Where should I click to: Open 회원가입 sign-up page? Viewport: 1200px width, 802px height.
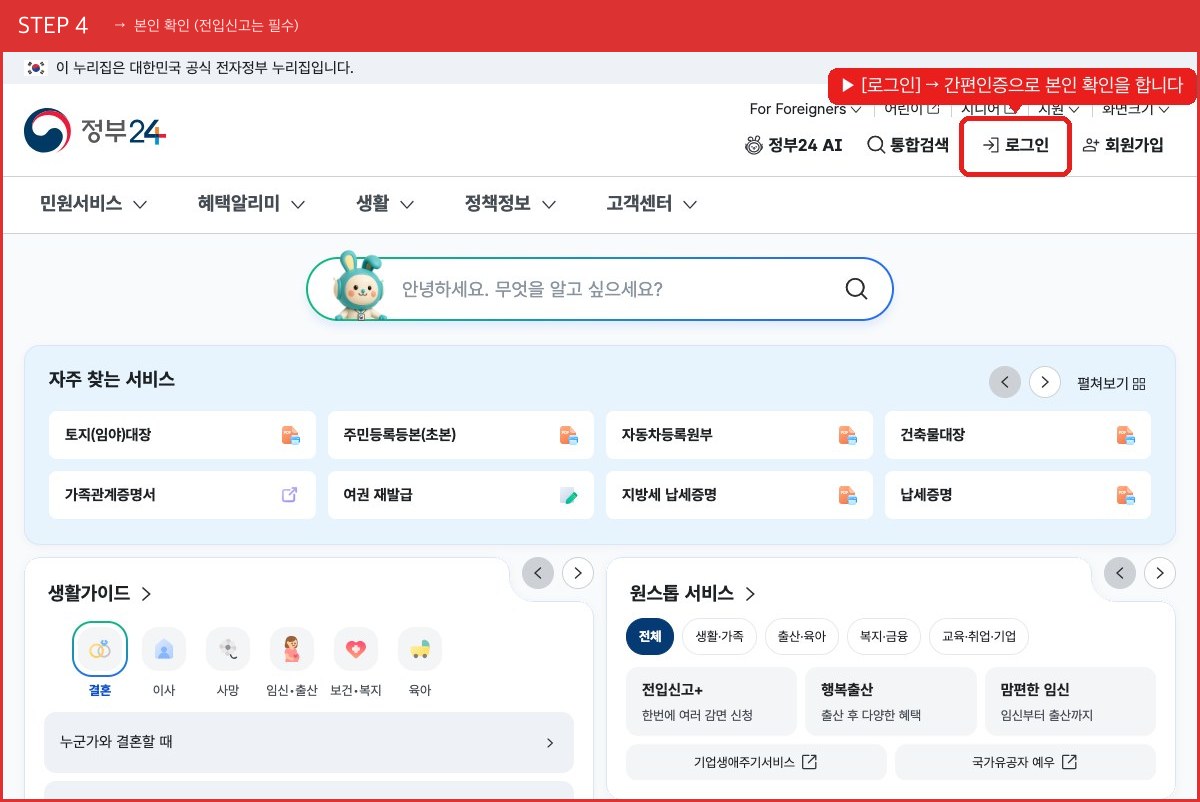pos(1123,145)
